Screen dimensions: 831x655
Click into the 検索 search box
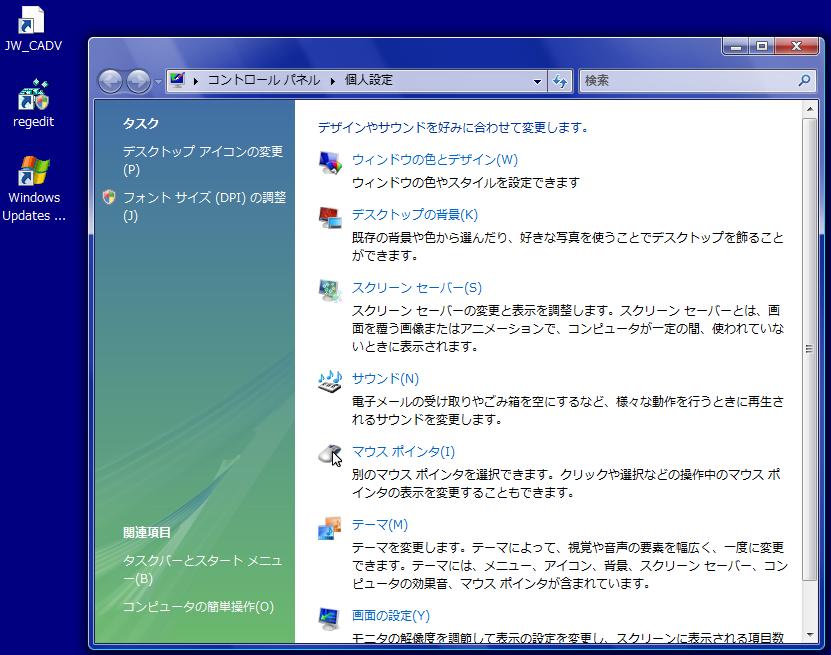(x=688, y=81)
